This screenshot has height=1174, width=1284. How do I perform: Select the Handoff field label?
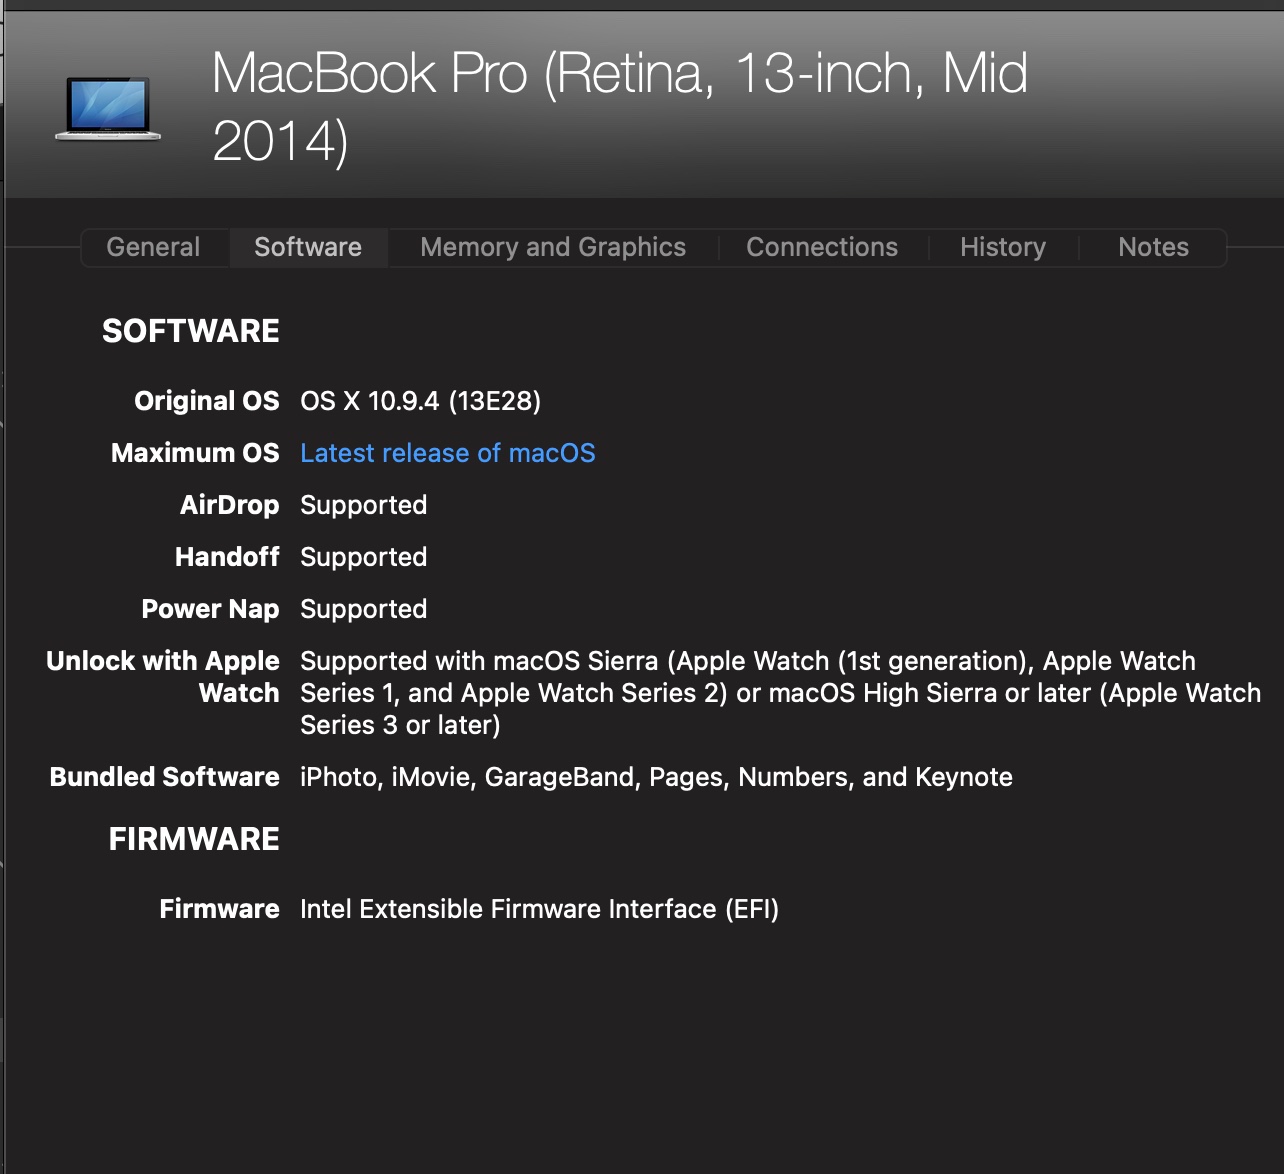tap(227, 557)
